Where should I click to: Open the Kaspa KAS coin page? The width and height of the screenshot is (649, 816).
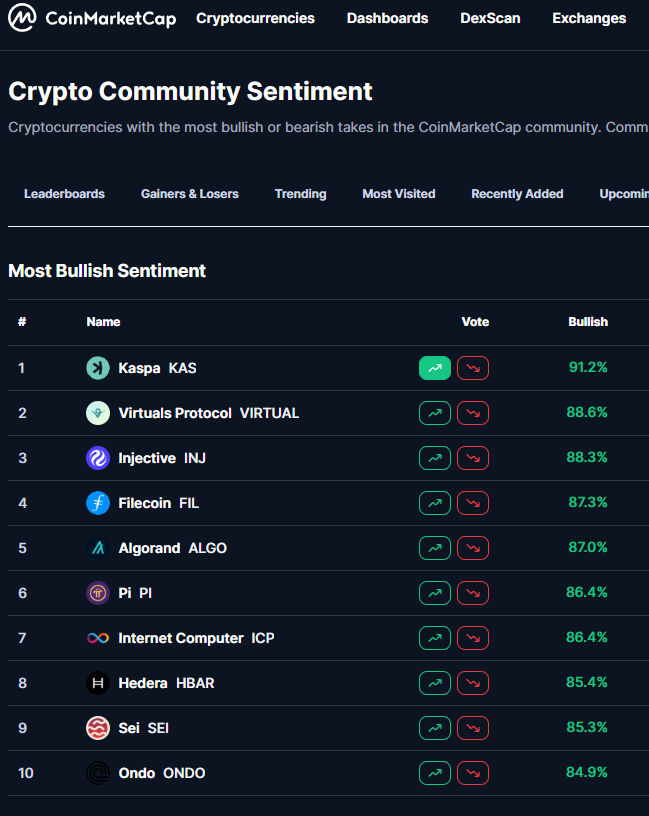coord(157,368)
